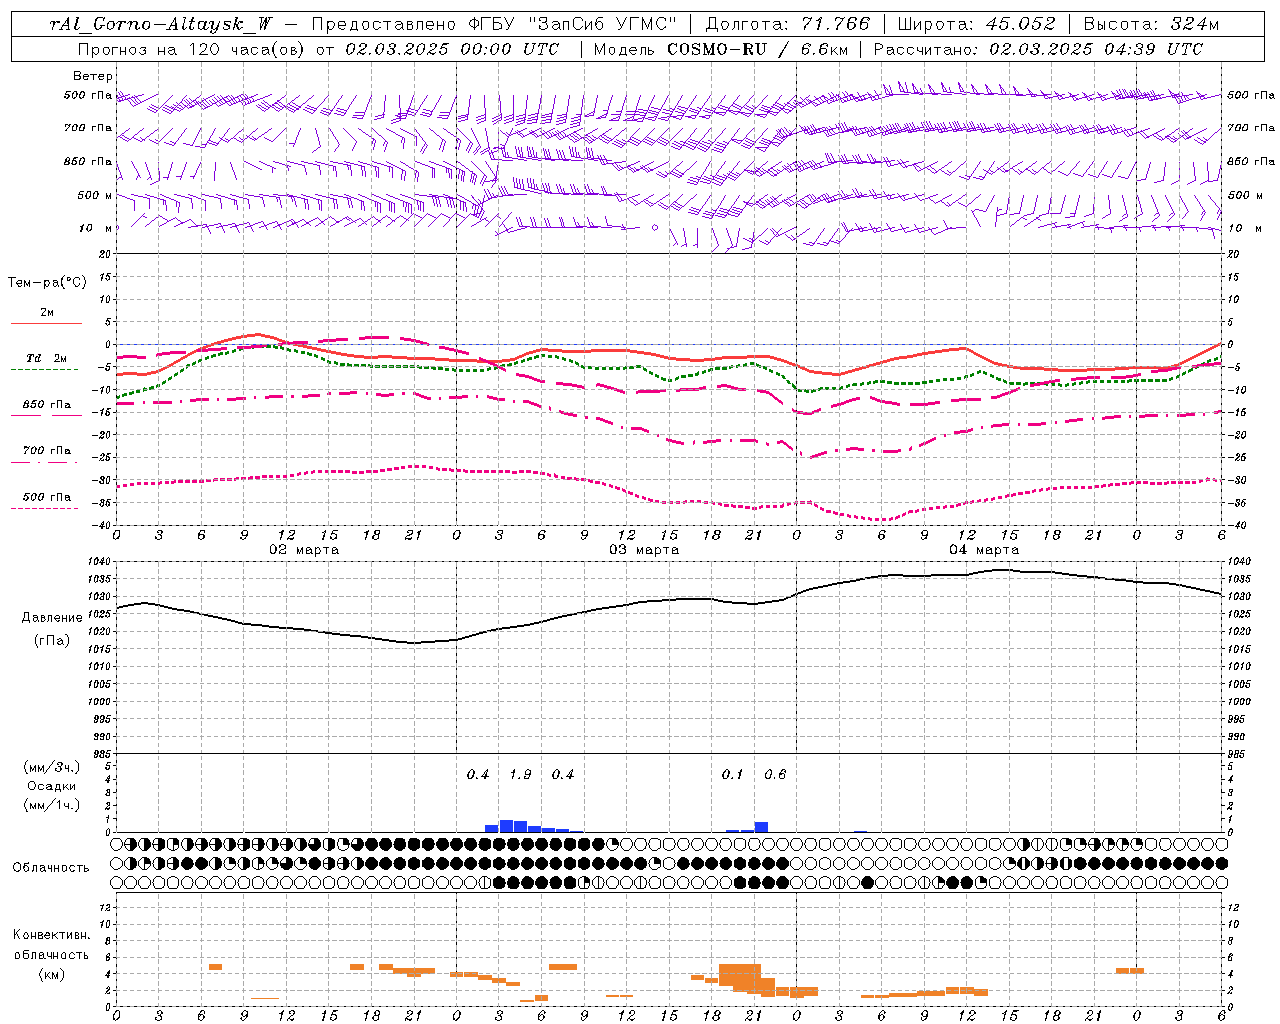Click the (мм/1ч.) precipitation unit label
Viewport: 1280px width, 1024px height.
[x=52, y=805]
